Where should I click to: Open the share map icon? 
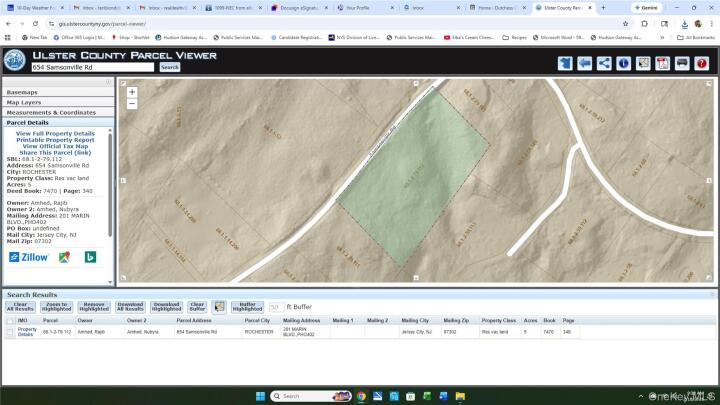coord(604,63)
